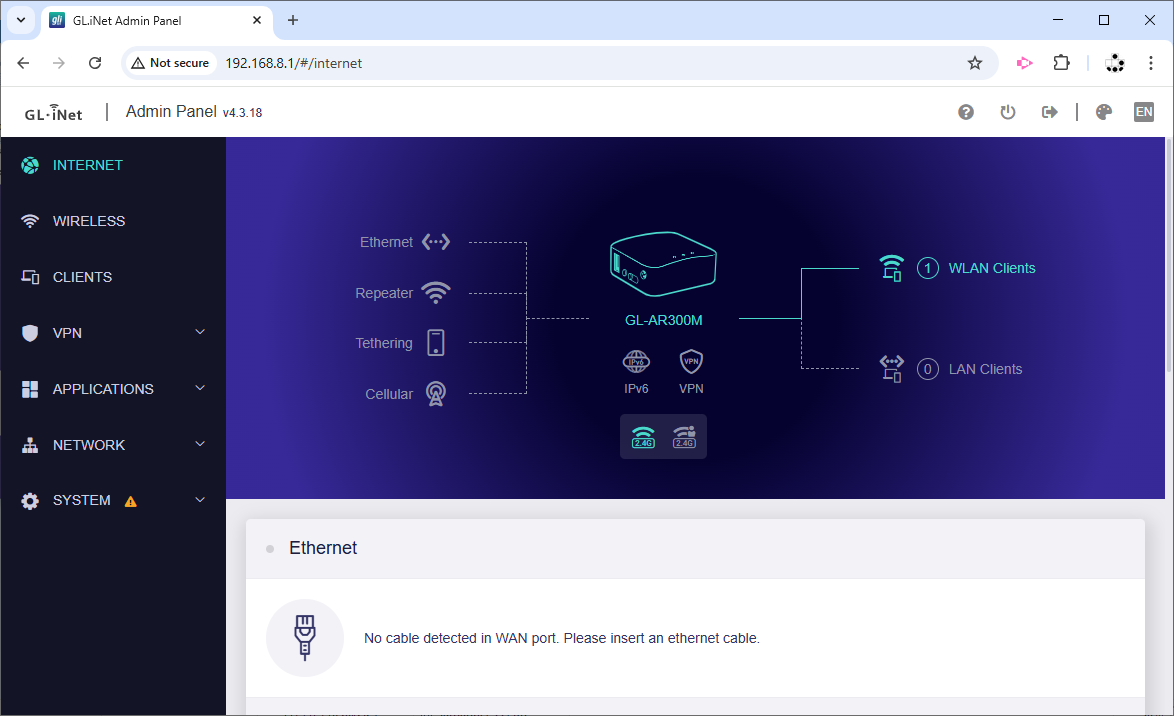Open the WLAN Clients link
The width and height of the screenshot is (1174, 716).
[991, 268]
